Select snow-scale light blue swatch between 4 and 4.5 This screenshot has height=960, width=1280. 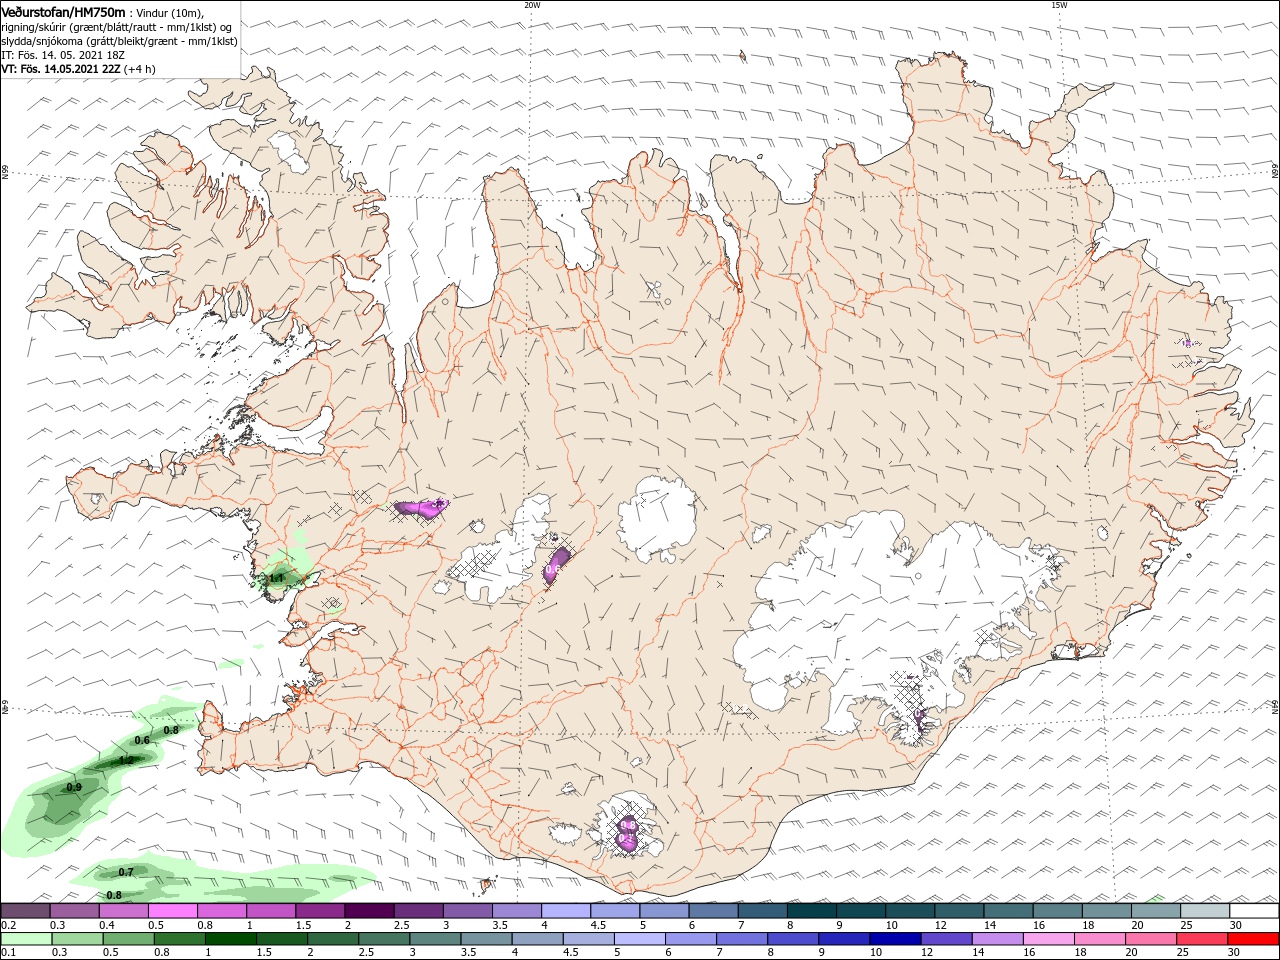pos(567,911)
